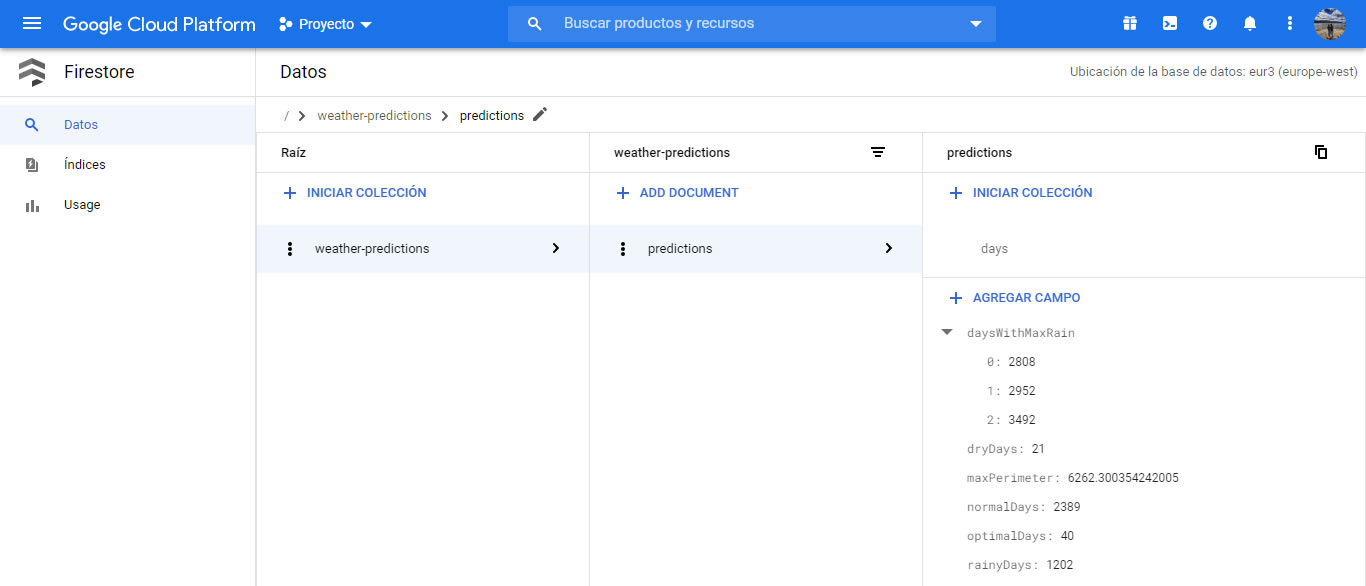The width and height of the screenshot is (1366, 586).
Task: Open three-dot menu for weather-predictions collection
Action: (290, 249)
